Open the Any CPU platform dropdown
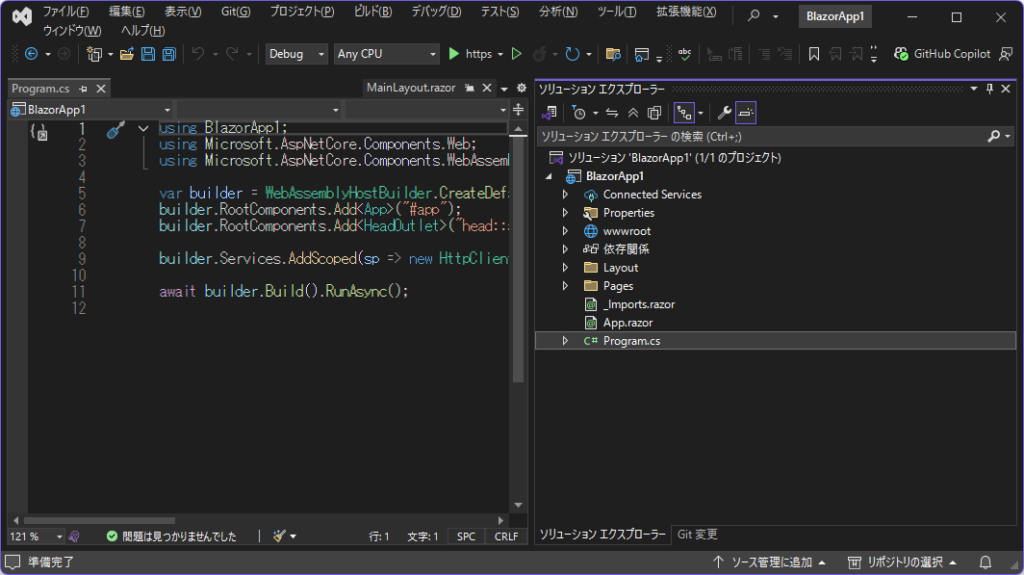The width and height of the screenshot is (1024, 575). 387,54
